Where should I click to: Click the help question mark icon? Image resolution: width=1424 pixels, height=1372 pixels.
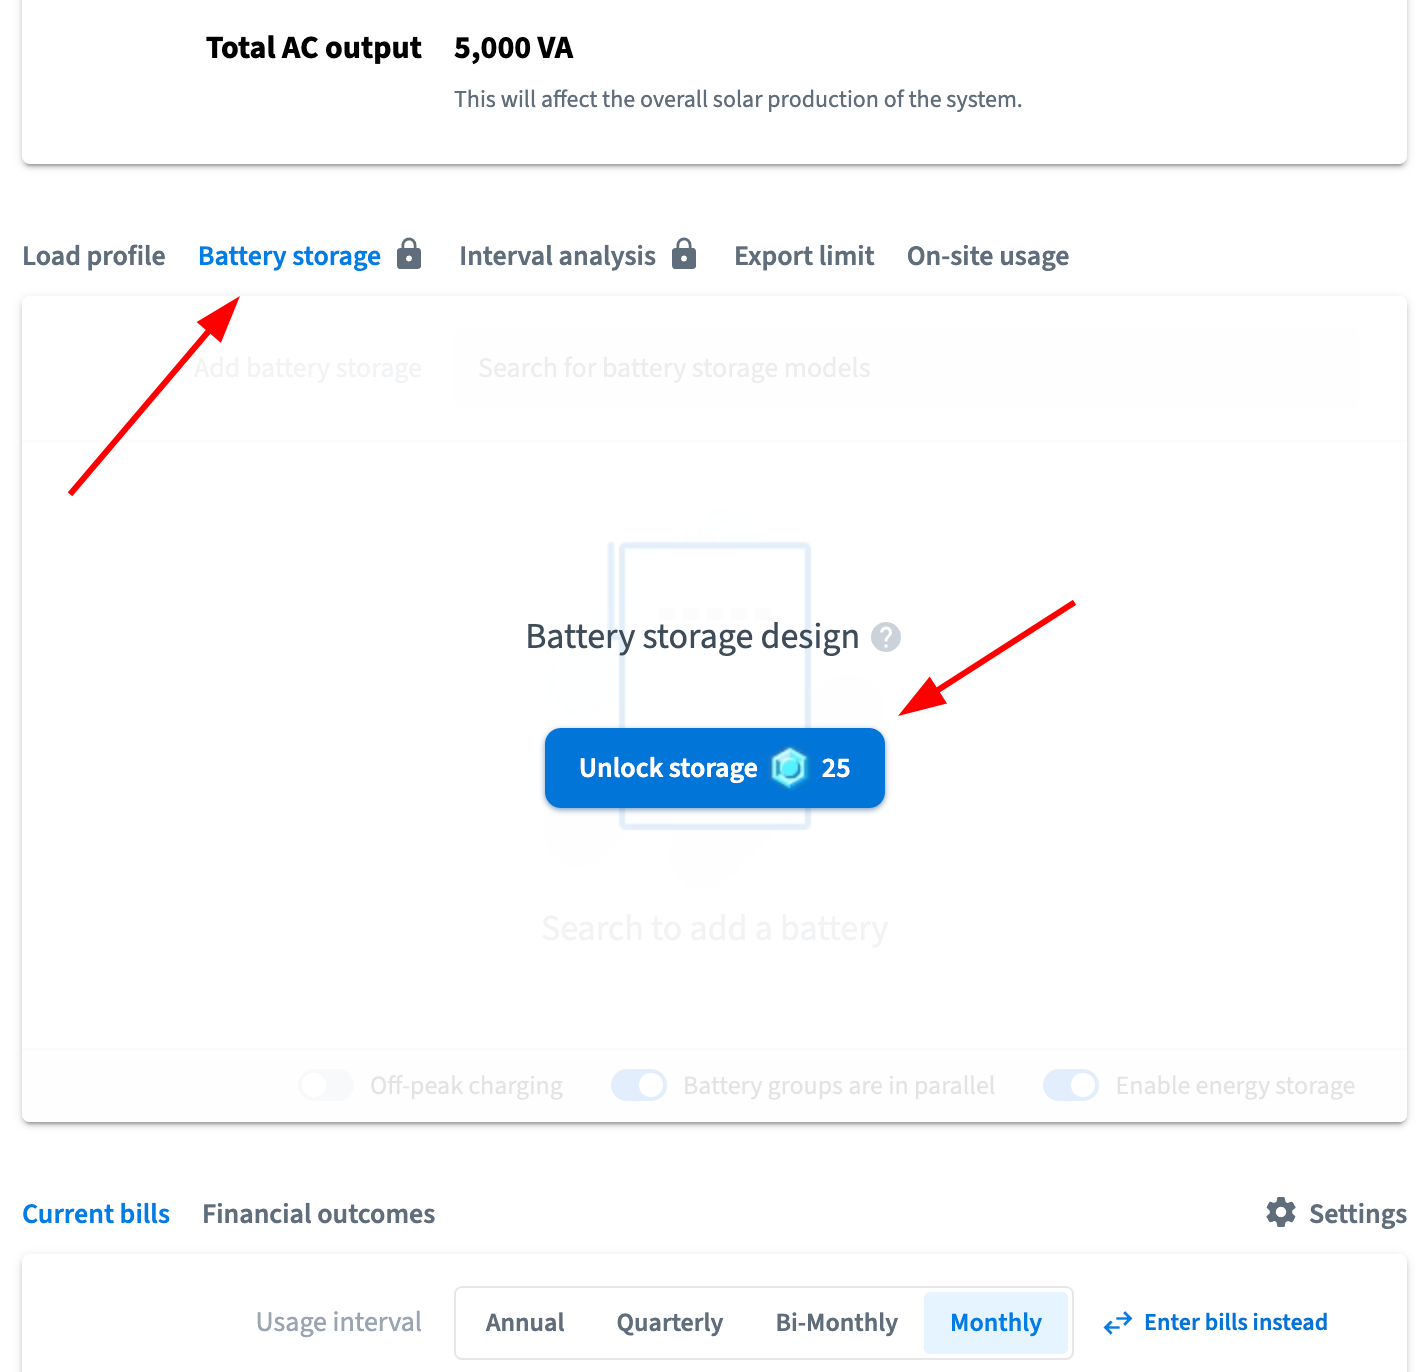(x=886, y=637)
